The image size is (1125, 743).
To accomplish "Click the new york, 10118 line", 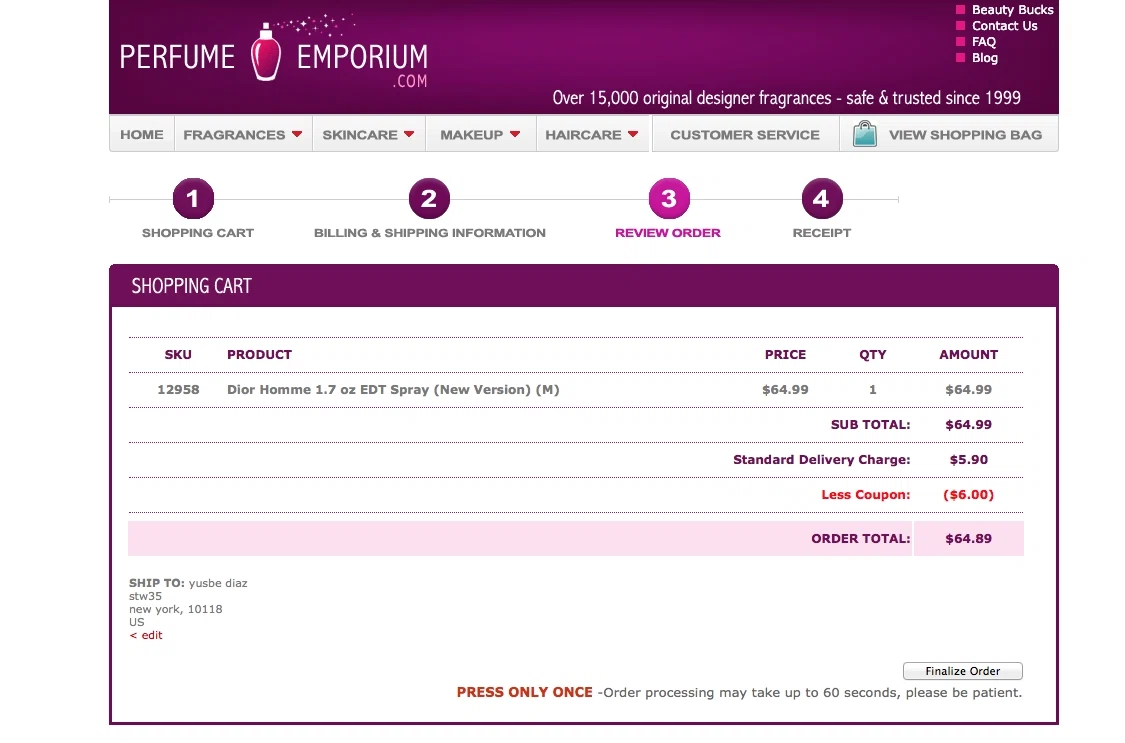I will [x=176, y=609].
